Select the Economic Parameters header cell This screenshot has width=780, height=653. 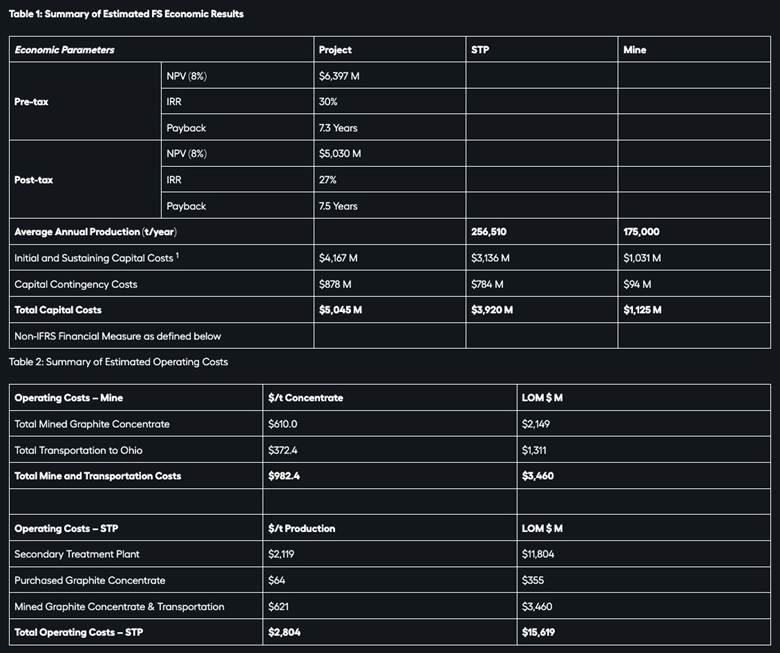(64, 50)
